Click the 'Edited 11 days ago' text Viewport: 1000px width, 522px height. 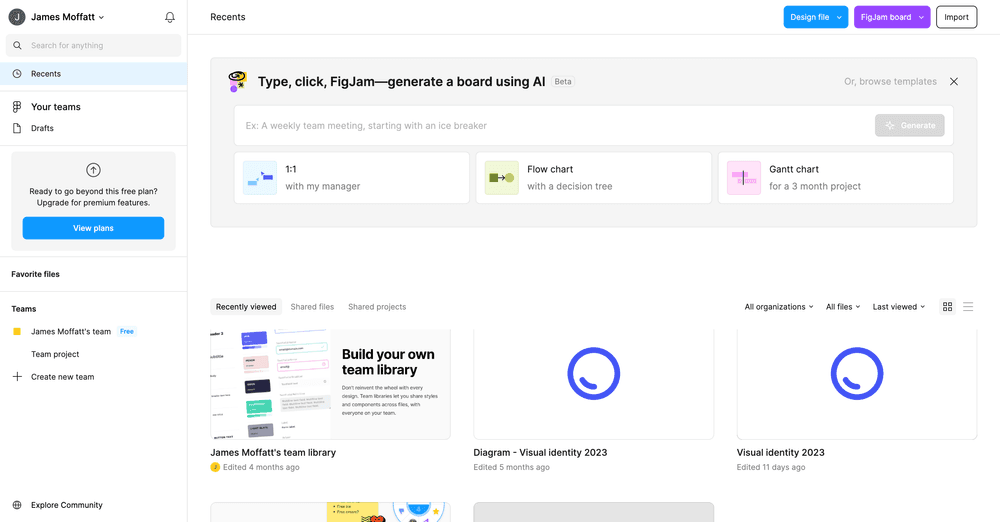coord(770,467)
